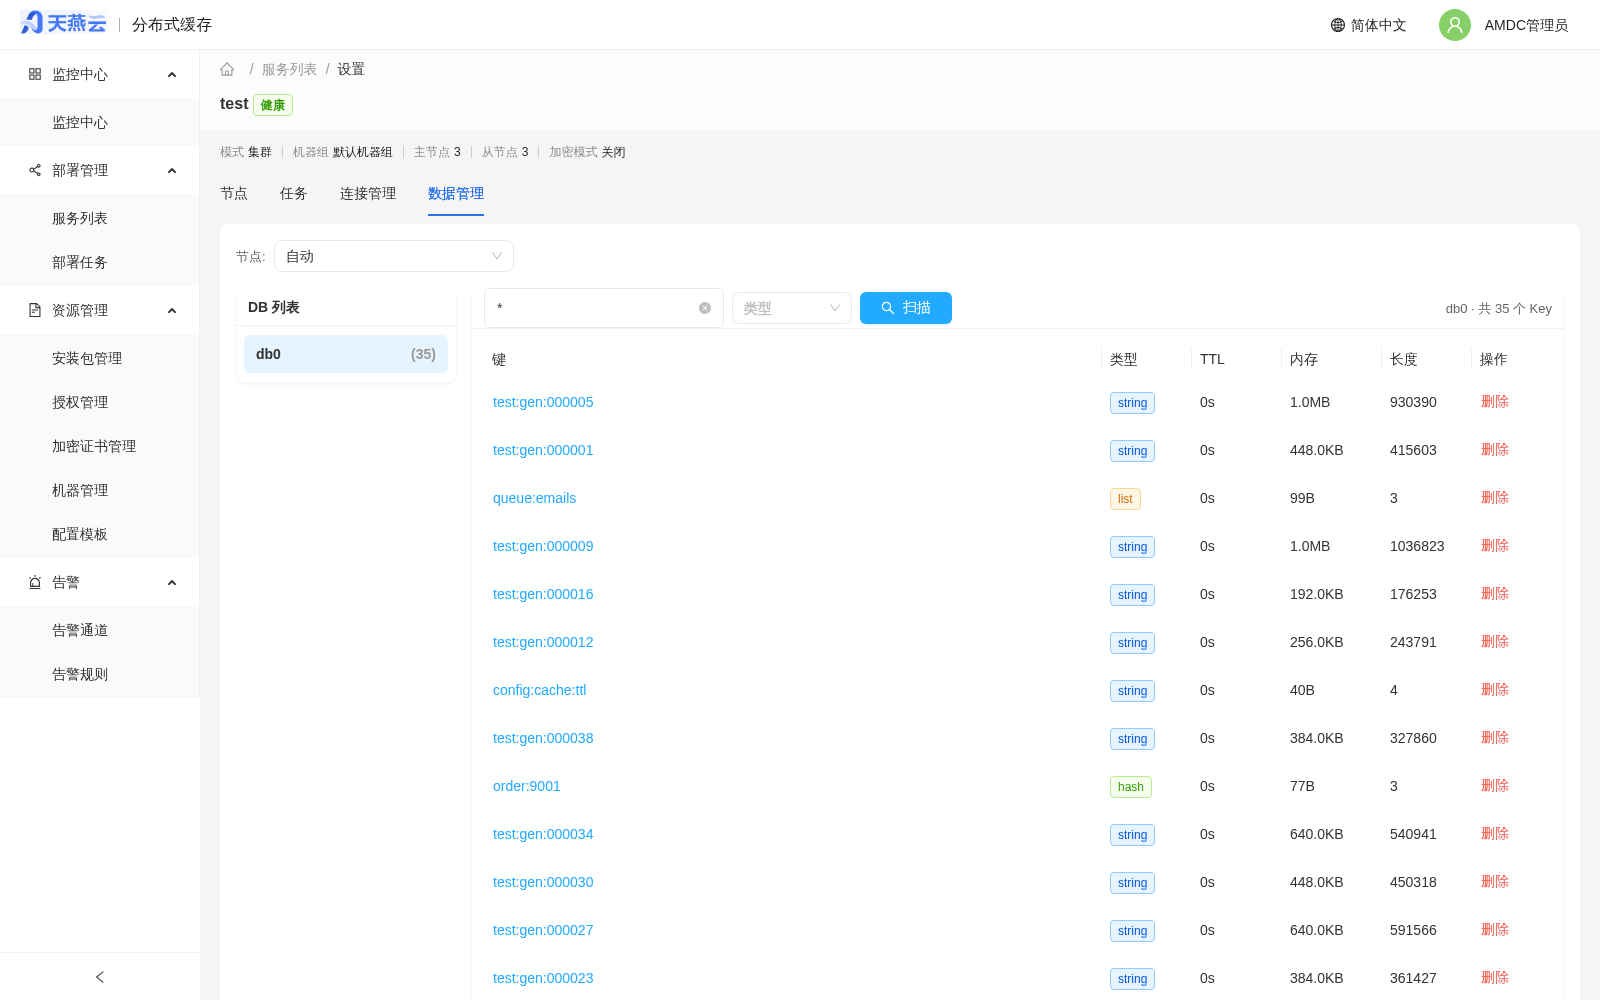
Task: Open 告警规则 in the sidebar
Action: coord(80,674)
